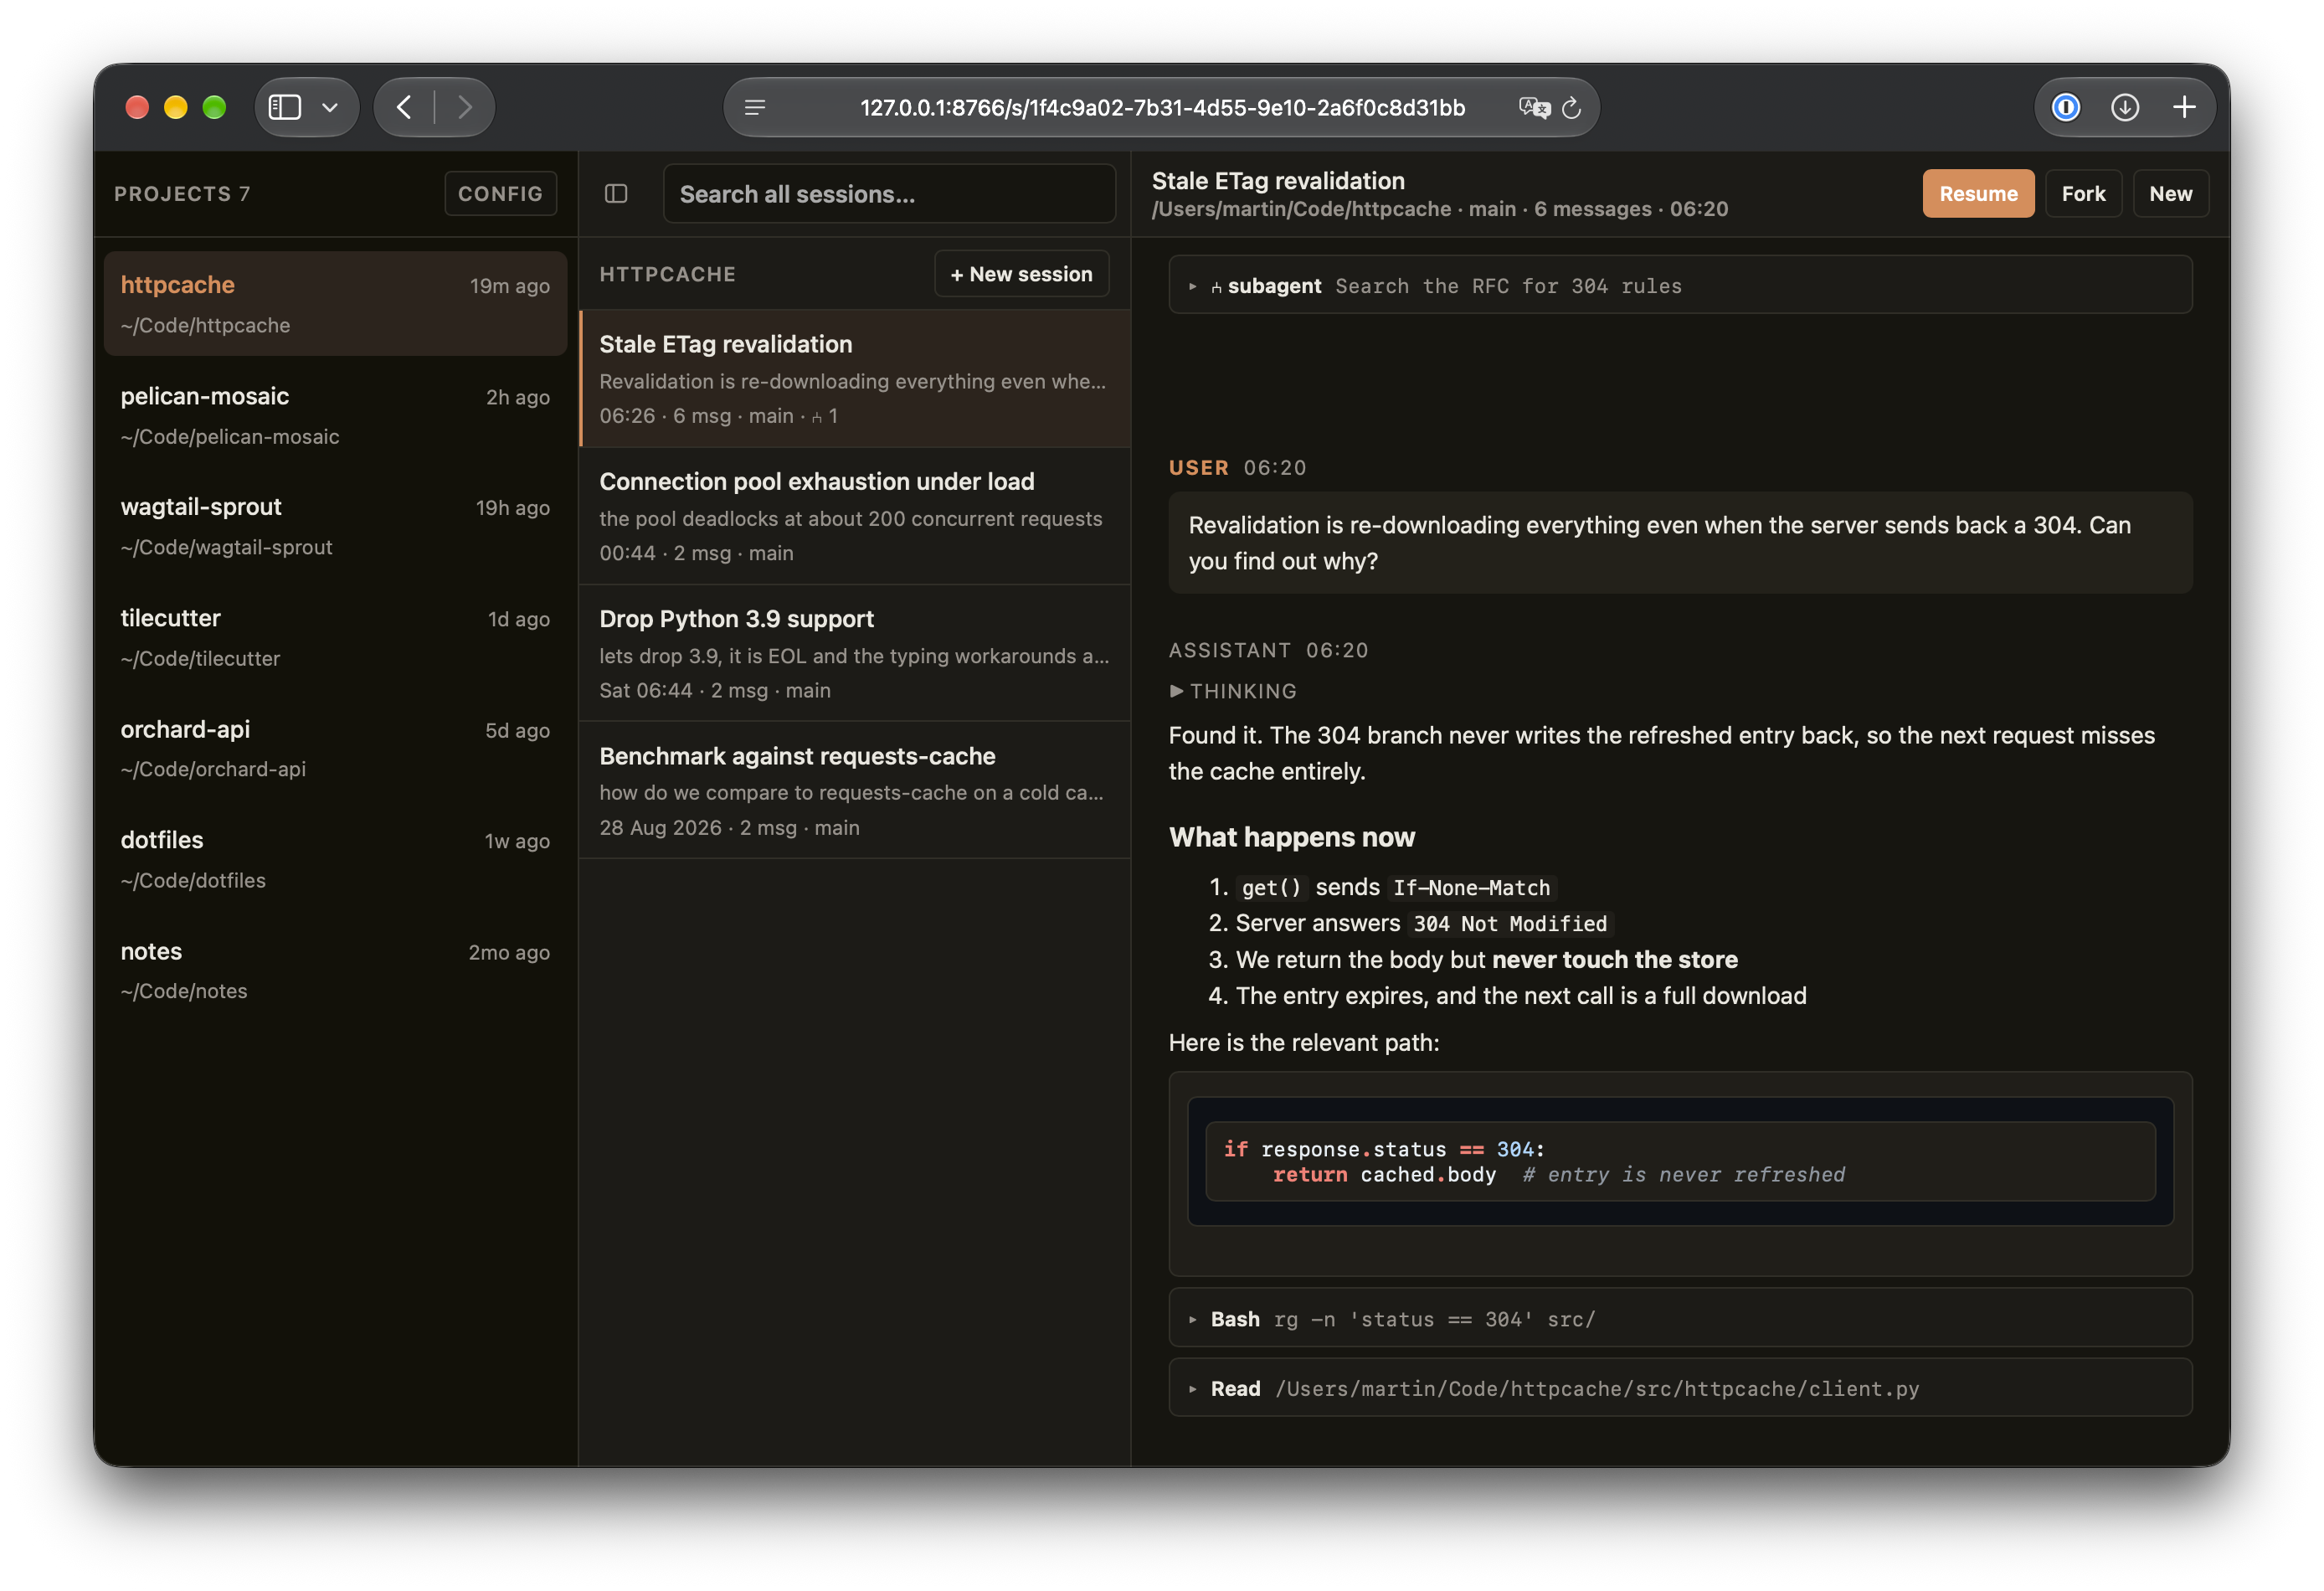Click the address bar URL field
Viewport: 2324px width, 1591px height.
(1162, 107)
